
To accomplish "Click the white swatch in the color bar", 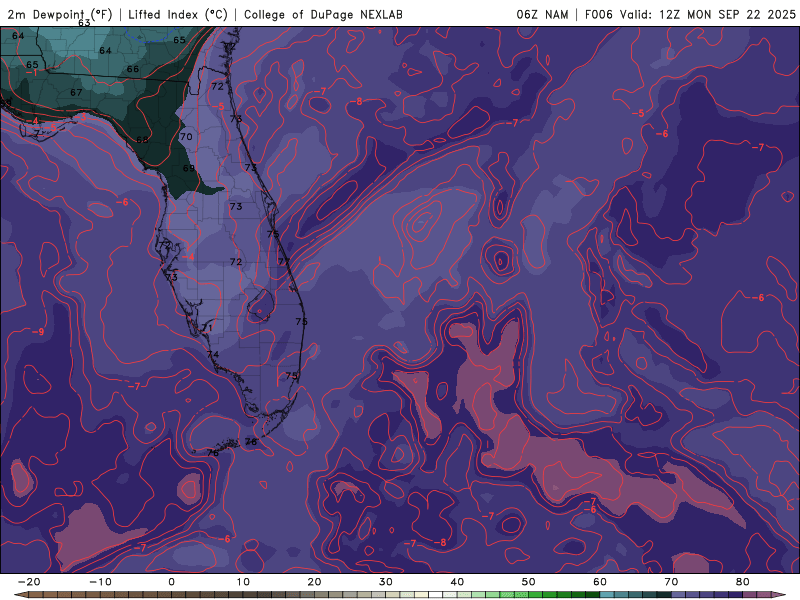I will (x=435, y=595).
